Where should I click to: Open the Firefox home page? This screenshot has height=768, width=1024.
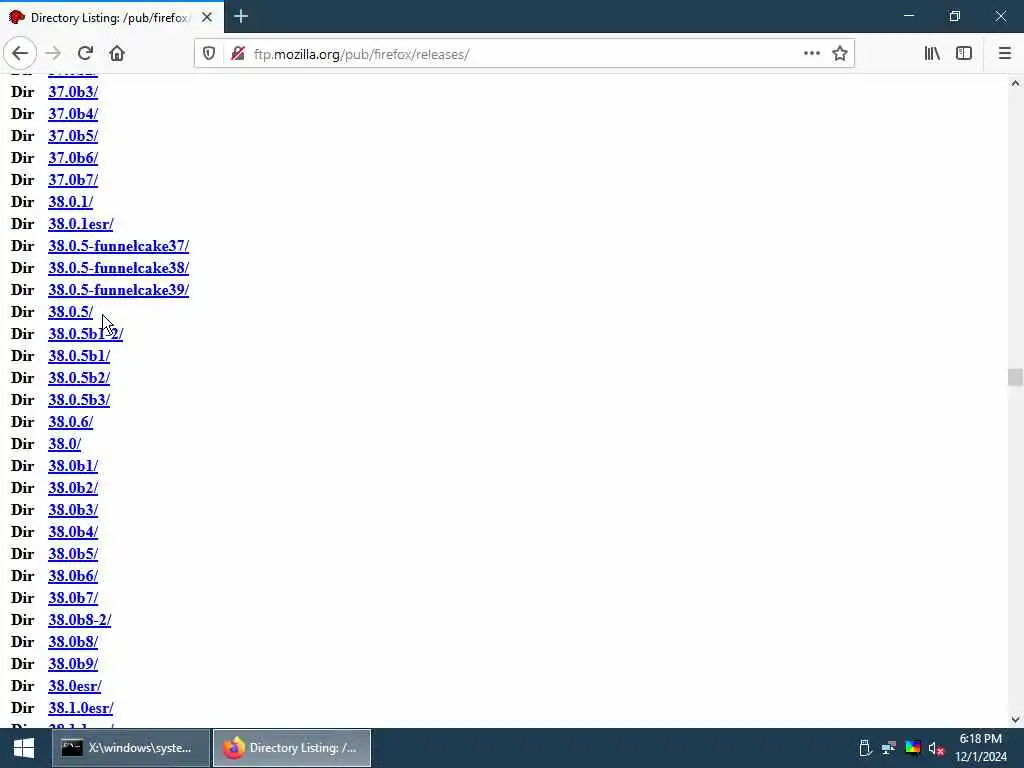click(x=117, y=54)
